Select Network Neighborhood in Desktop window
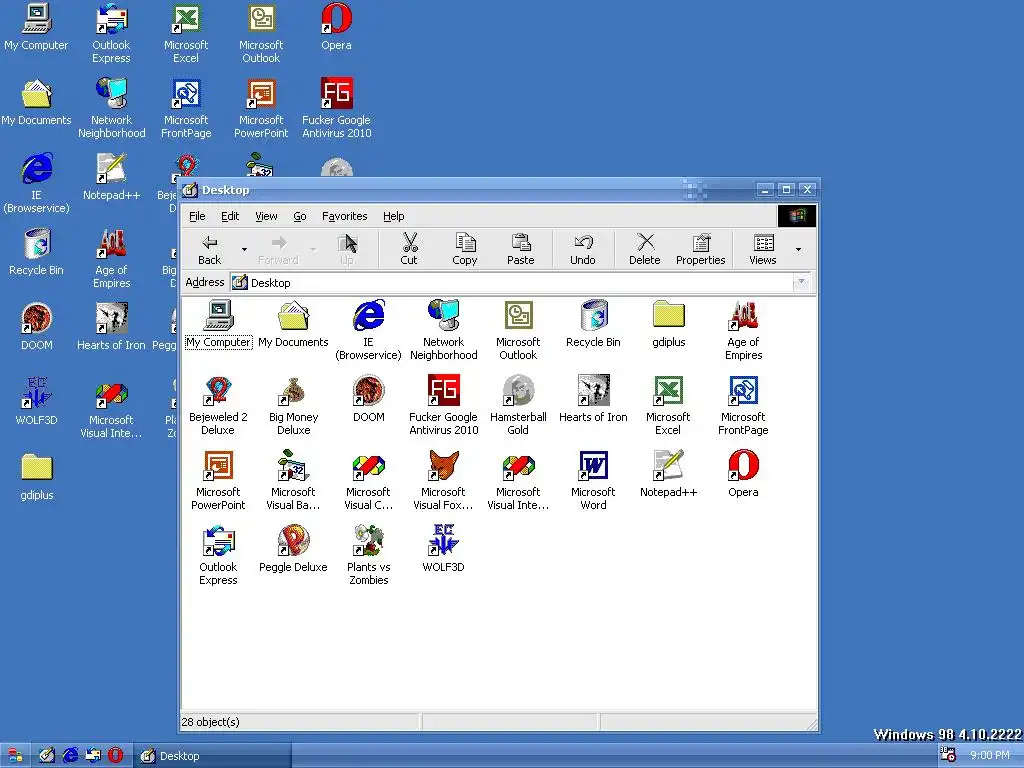Viewport: 1024px width, 768px height. coord(443,330)
